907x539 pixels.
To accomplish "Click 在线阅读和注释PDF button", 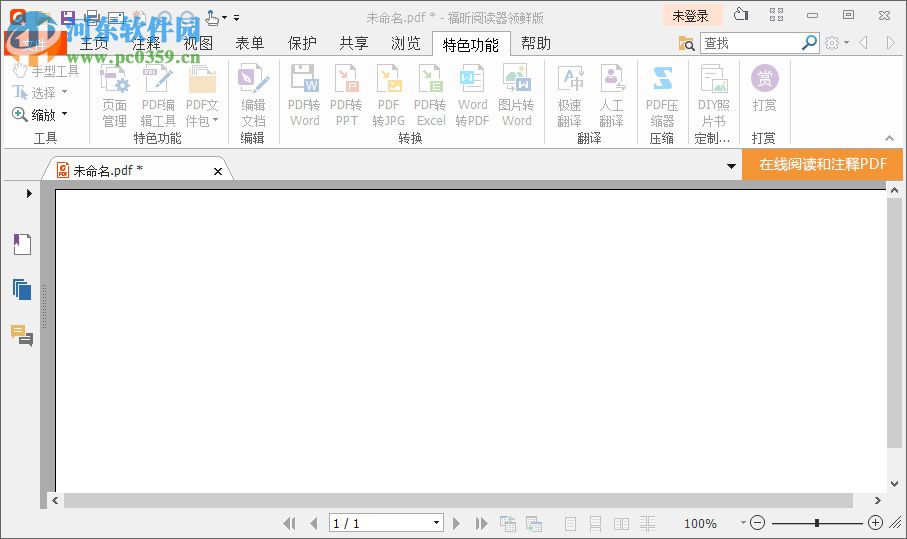I will [x=823, y=164].
